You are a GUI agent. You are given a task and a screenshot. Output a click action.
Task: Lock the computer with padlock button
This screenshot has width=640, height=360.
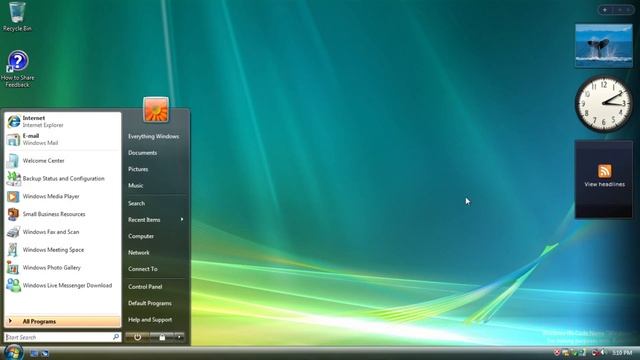[x=162, y=337]
